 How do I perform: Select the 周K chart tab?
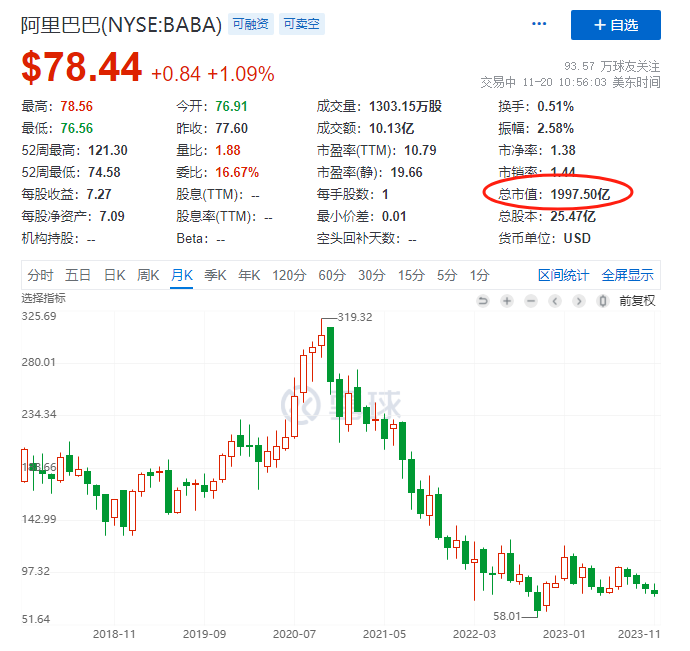148,276
